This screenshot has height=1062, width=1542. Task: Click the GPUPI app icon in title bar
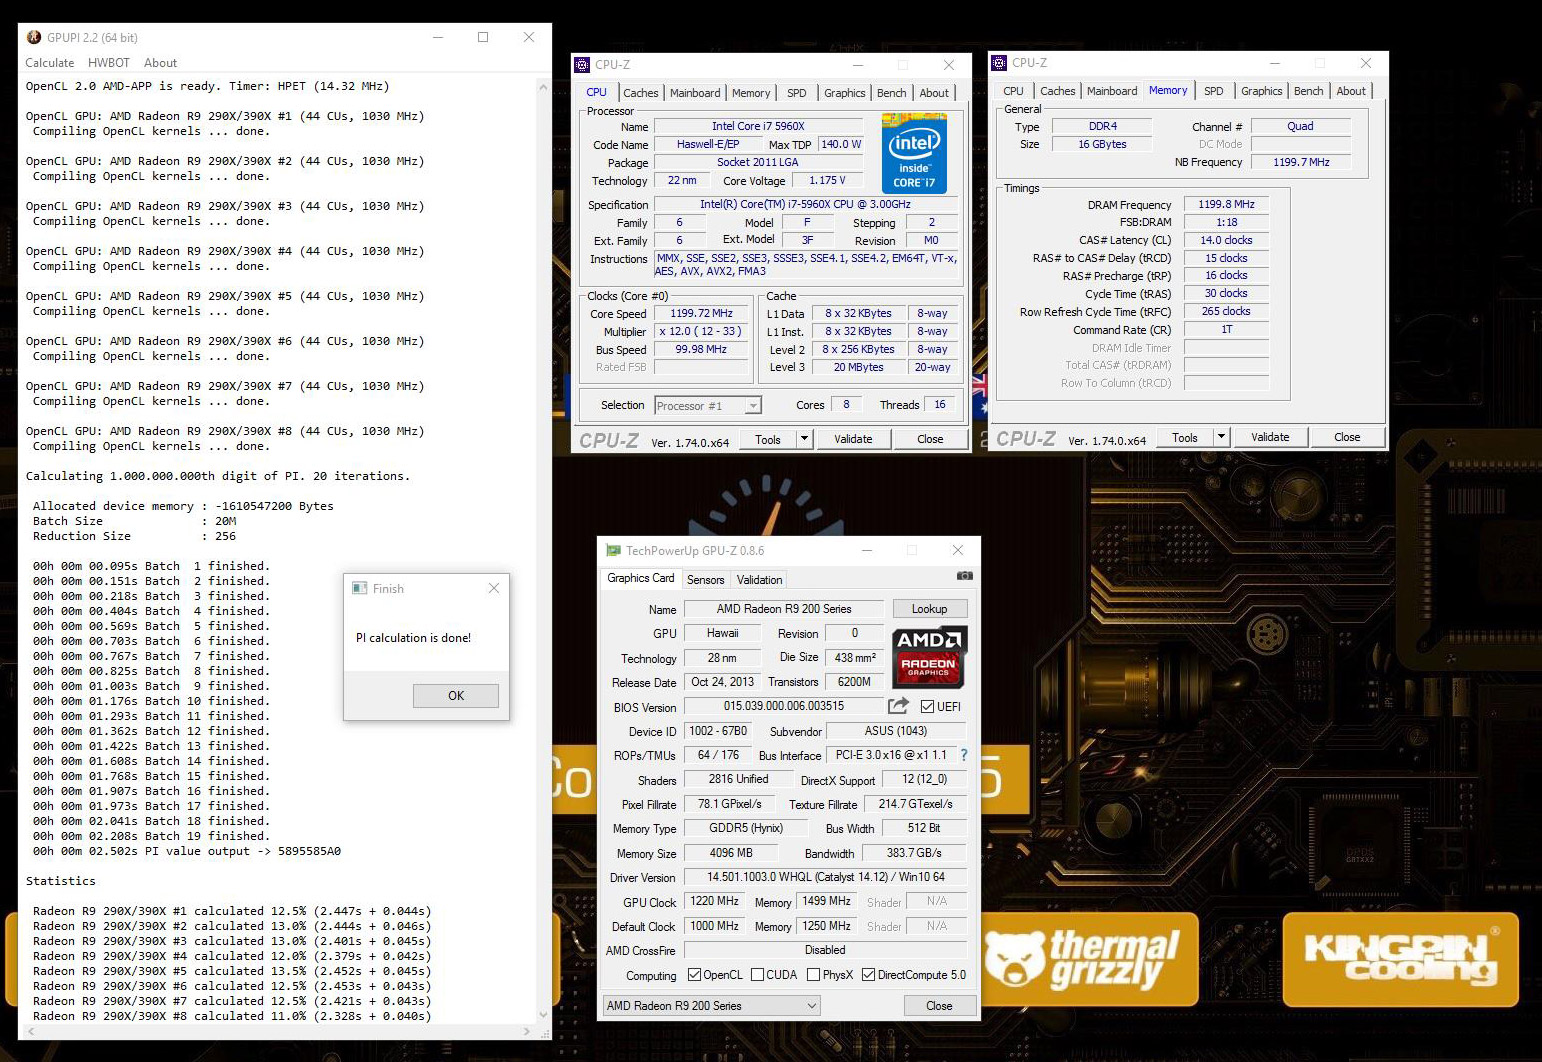tap(34, 37)
